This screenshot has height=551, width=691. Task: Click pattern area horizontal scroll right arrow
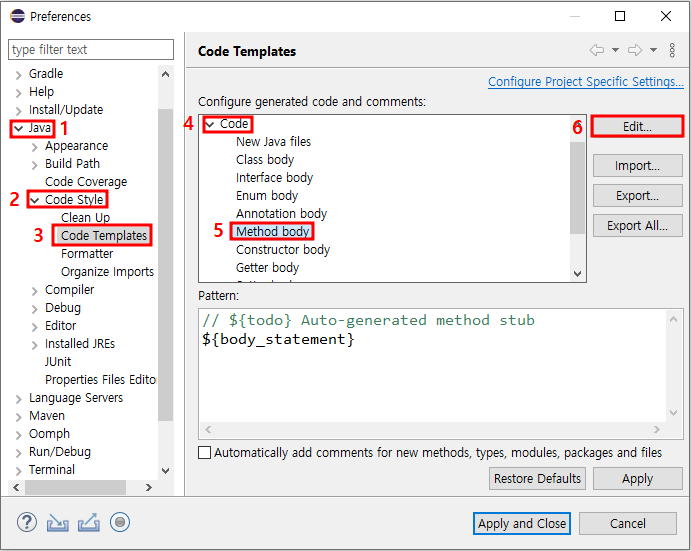657,429
